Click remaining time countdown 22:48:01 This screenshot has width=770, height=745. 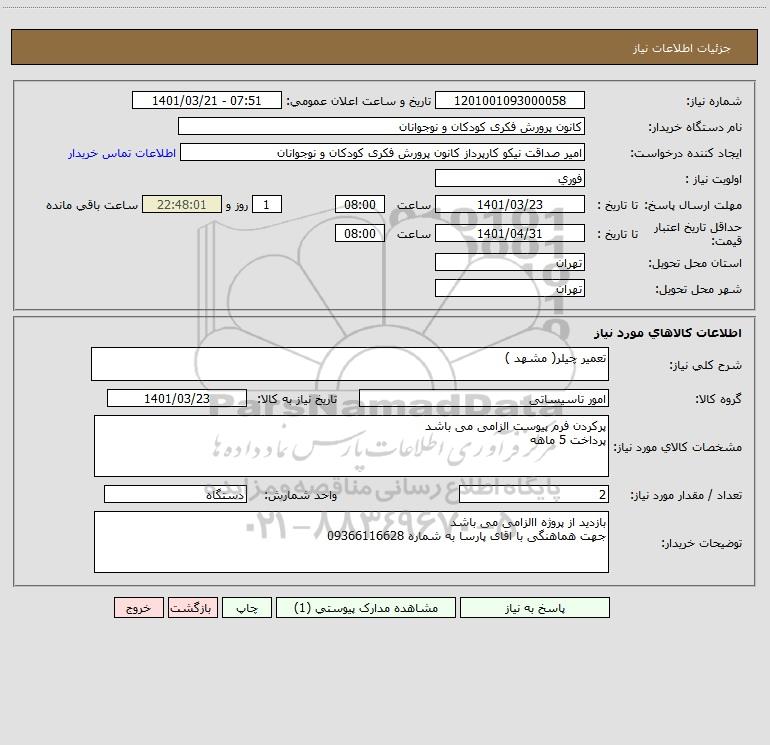[x=182, y=205]
